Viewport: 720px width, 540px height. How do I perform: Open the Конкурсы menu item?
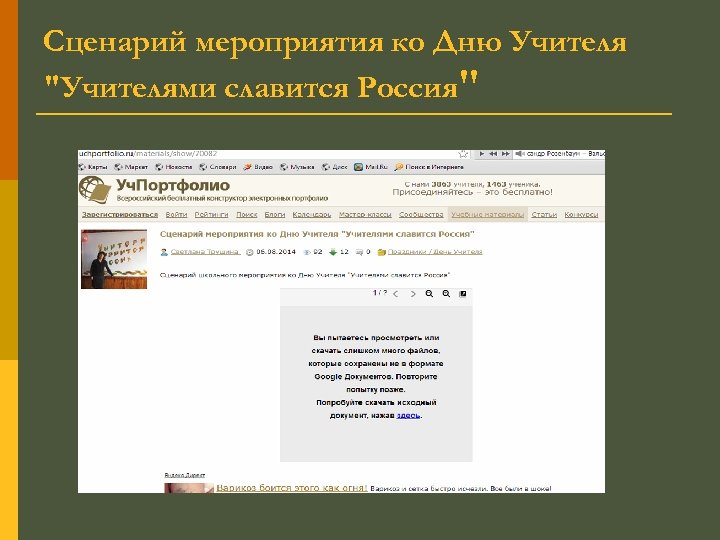[581, 214]
